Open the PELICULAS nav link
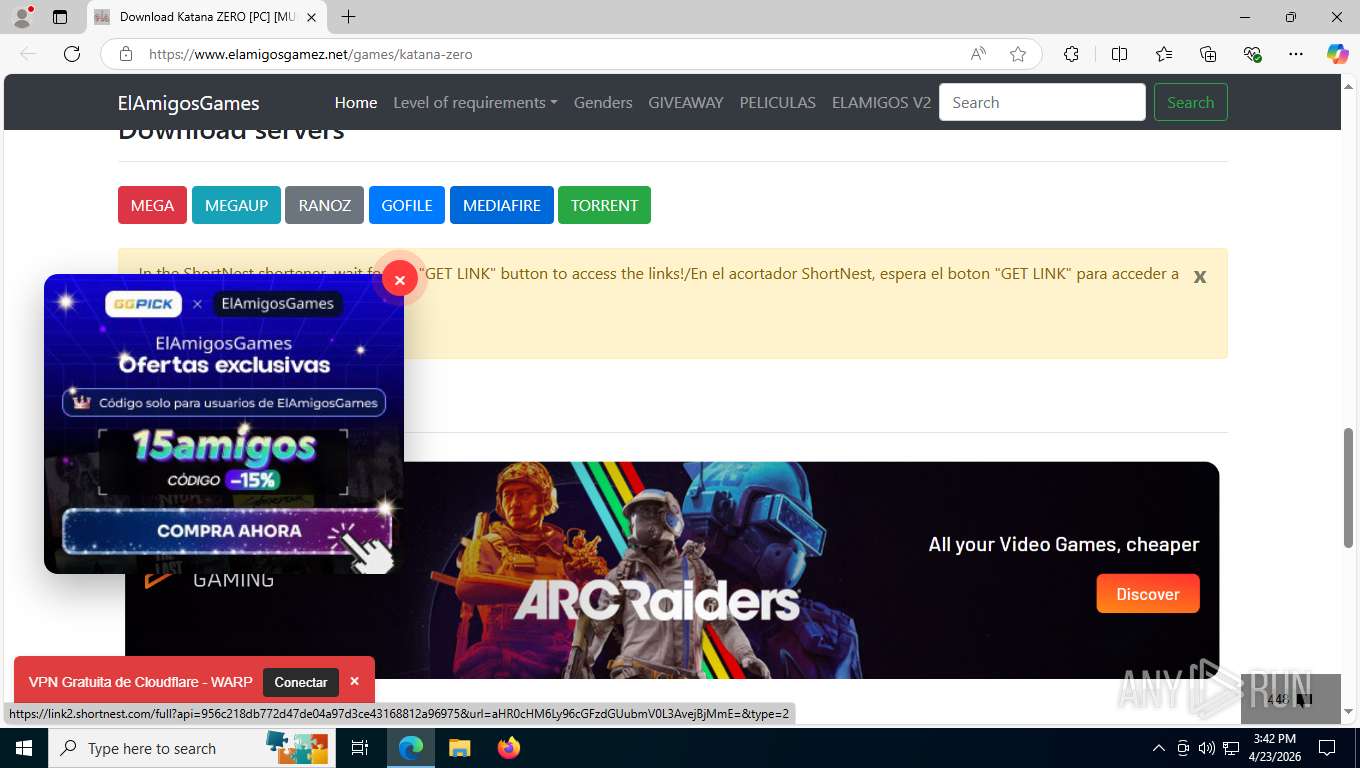Viewport: 1360px width, 768px height. [x=778, y=102]
